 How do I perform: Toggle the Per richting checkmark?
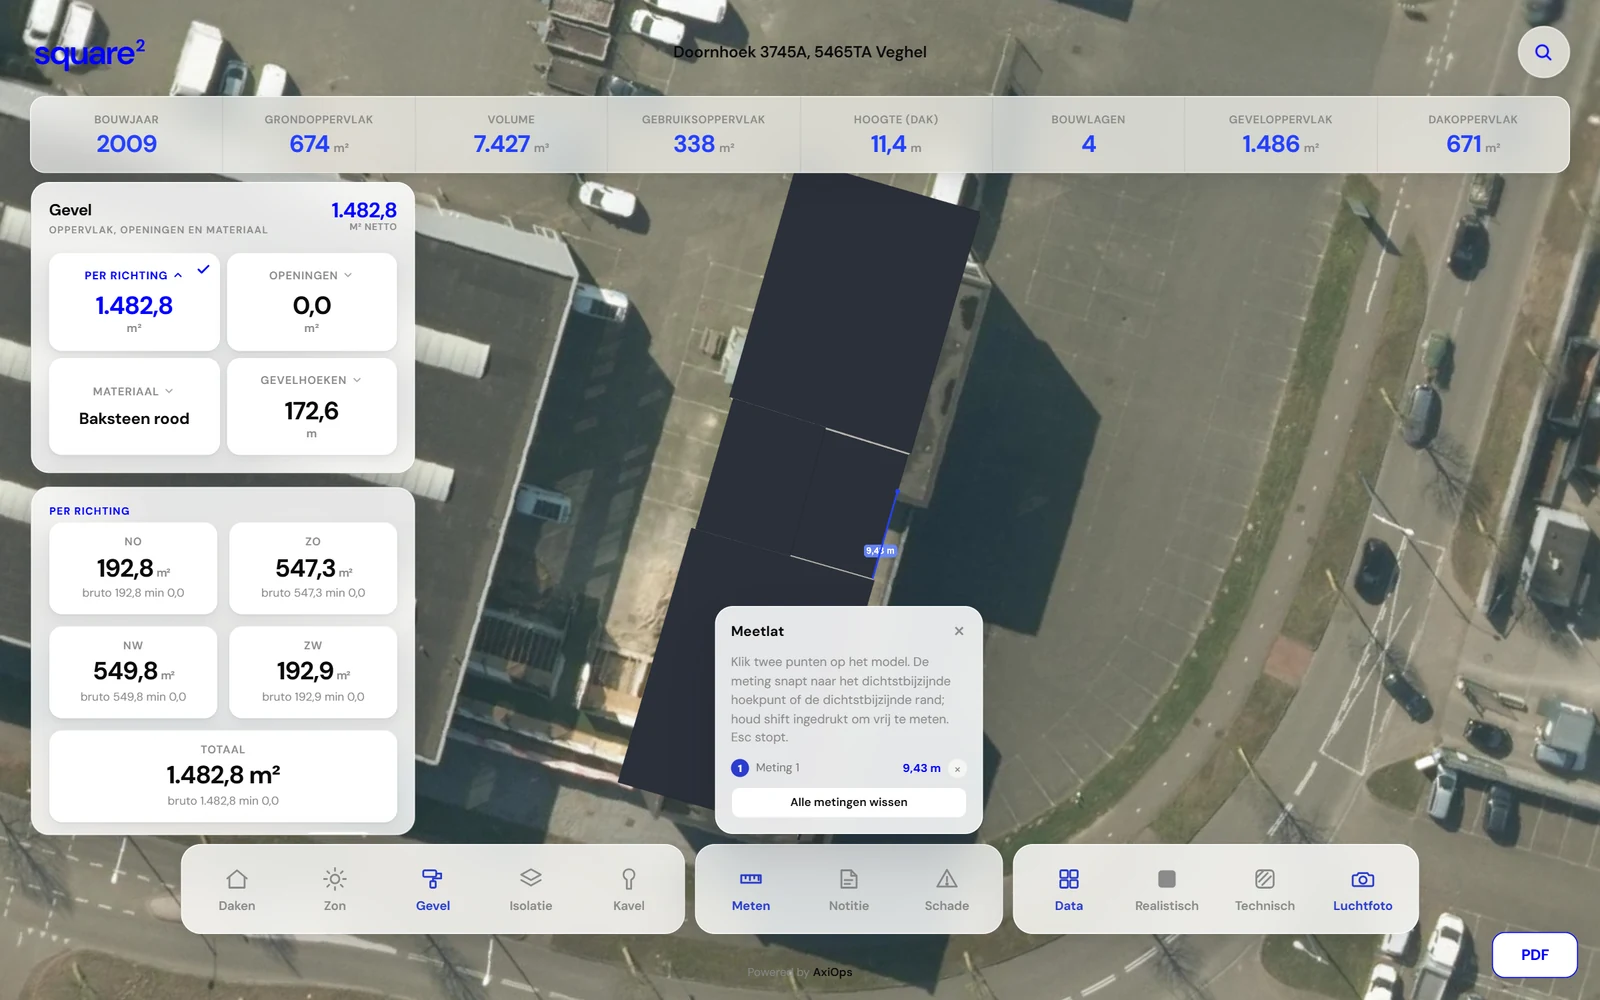(x=203, y=269)
